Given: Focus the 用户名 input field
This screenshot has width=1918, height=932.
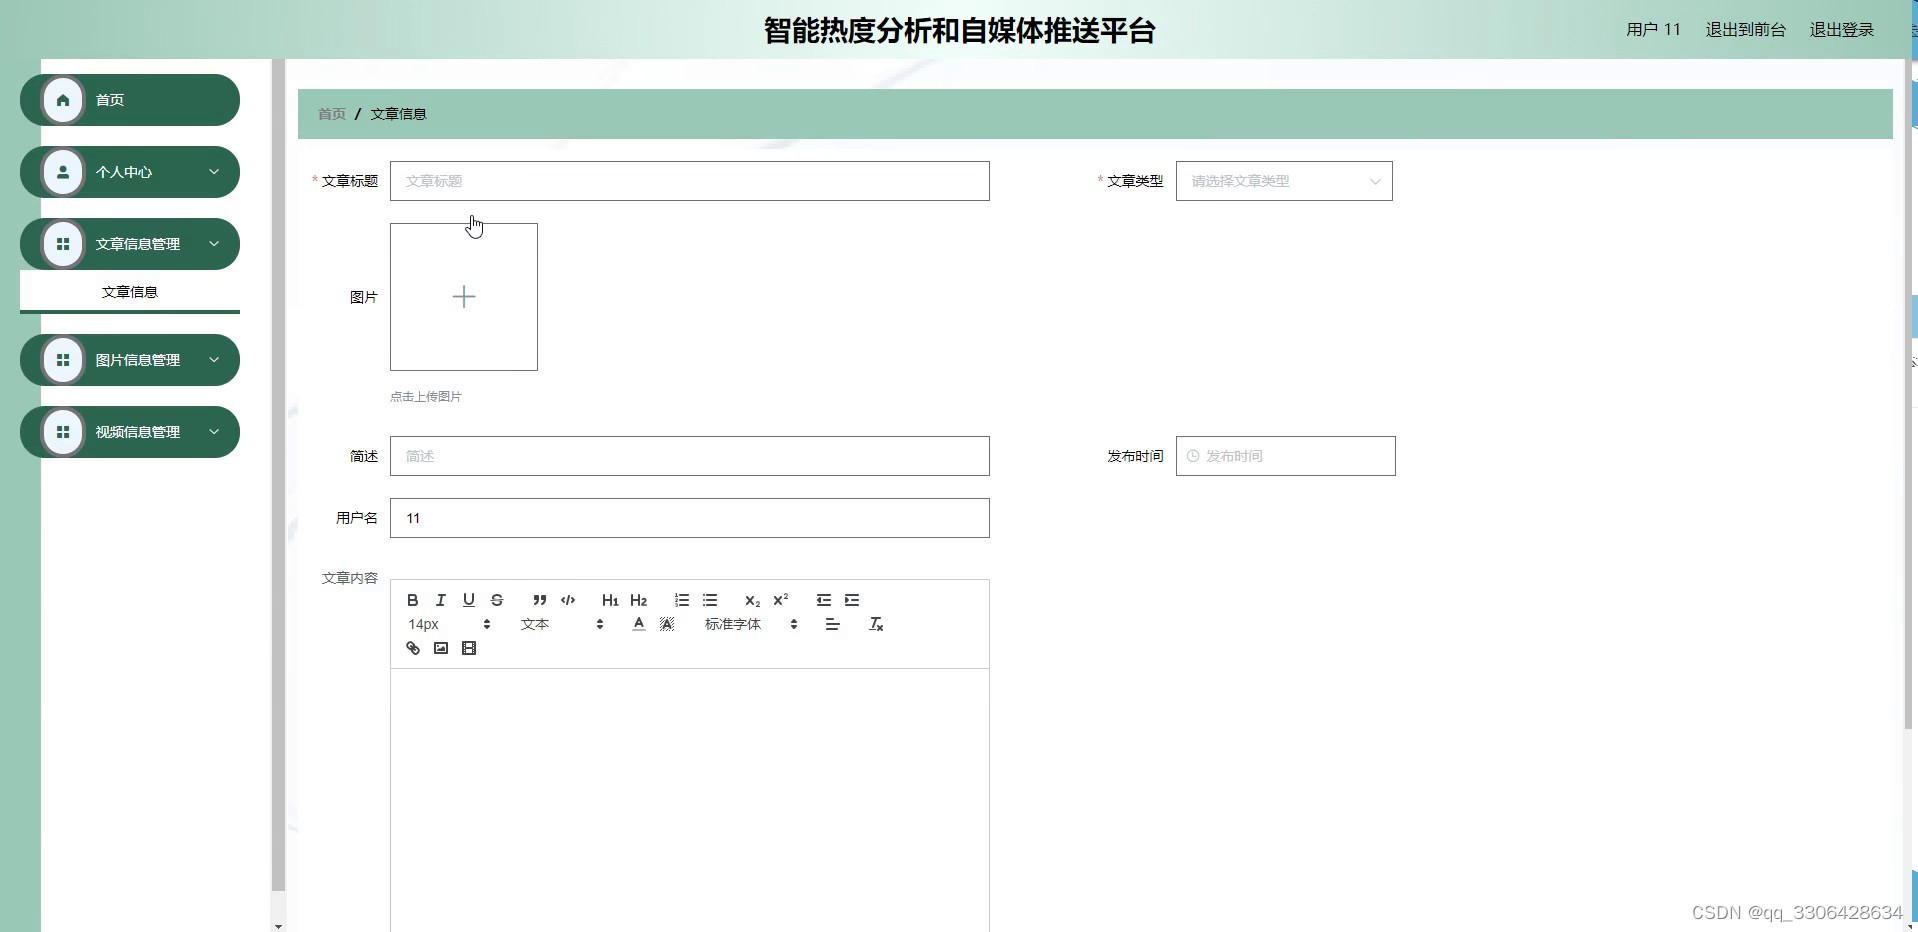Looking at the screenshot, I should (x=690, y=518).
